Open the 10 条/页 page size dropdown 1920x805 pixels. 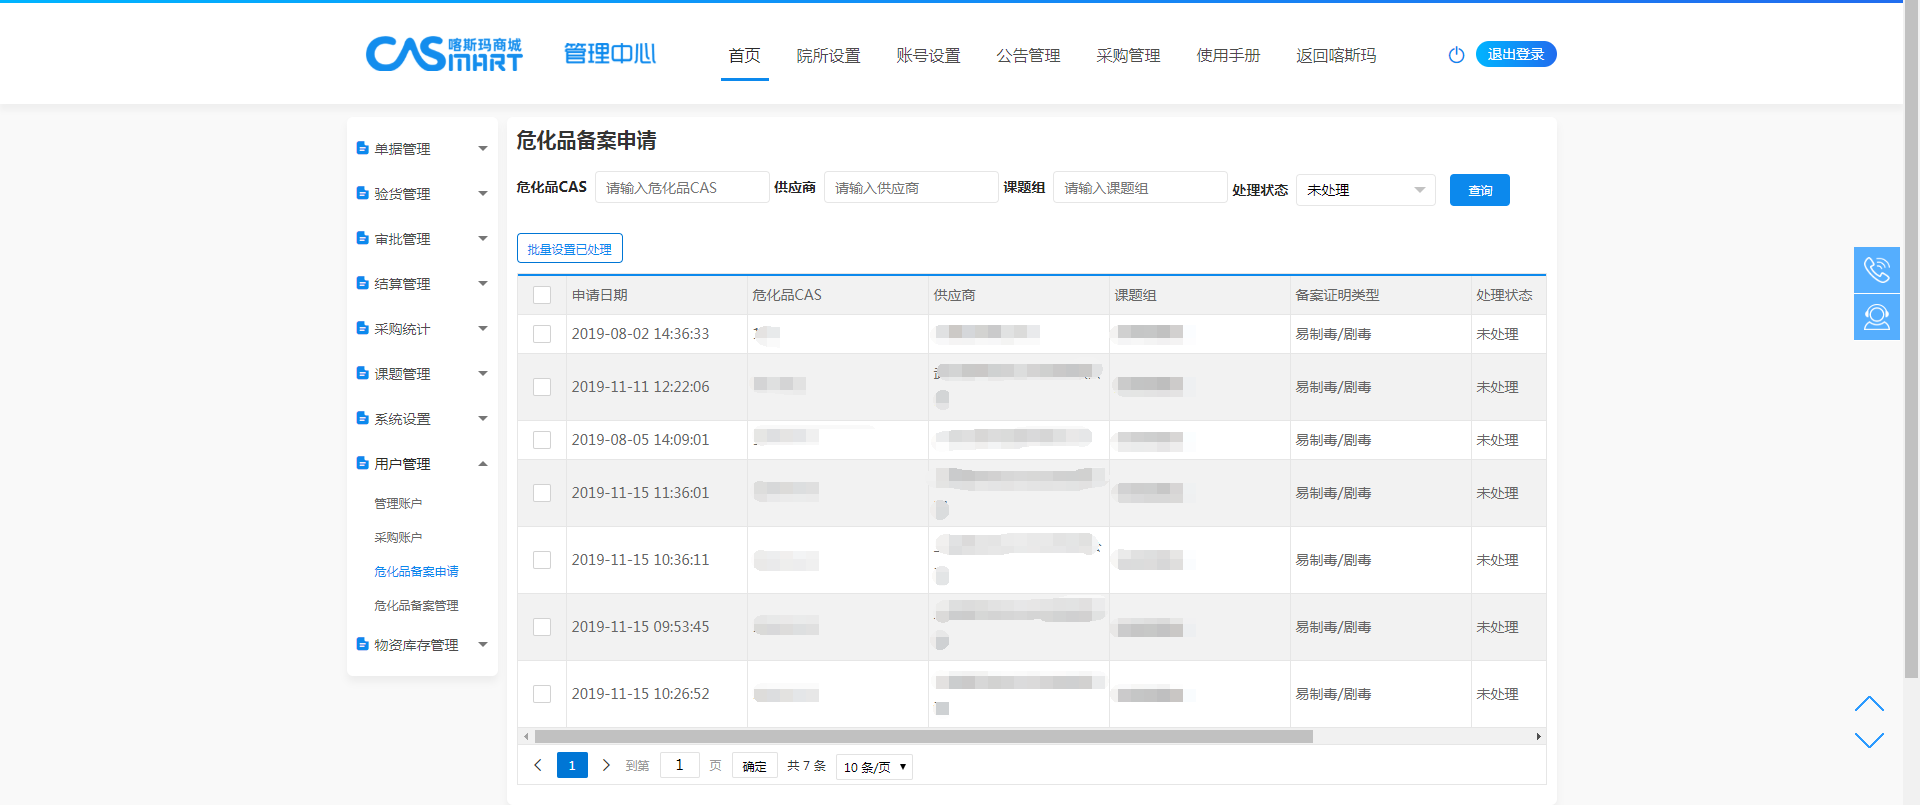point(874,767)
